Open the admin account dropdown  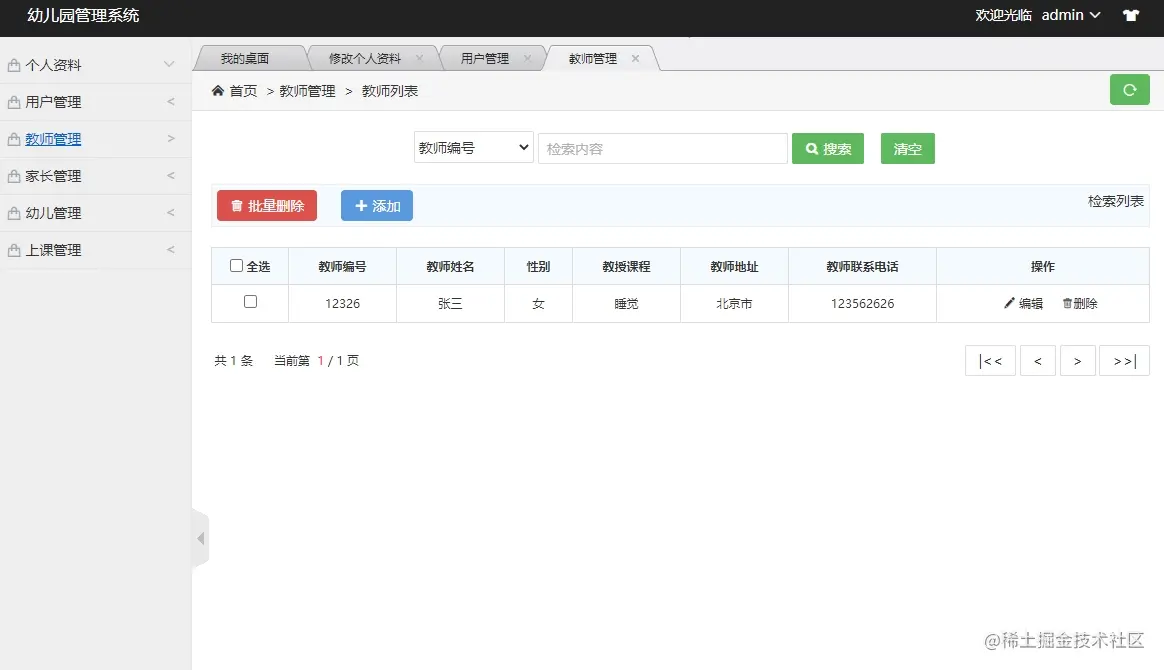click(x=1068, y=15)
